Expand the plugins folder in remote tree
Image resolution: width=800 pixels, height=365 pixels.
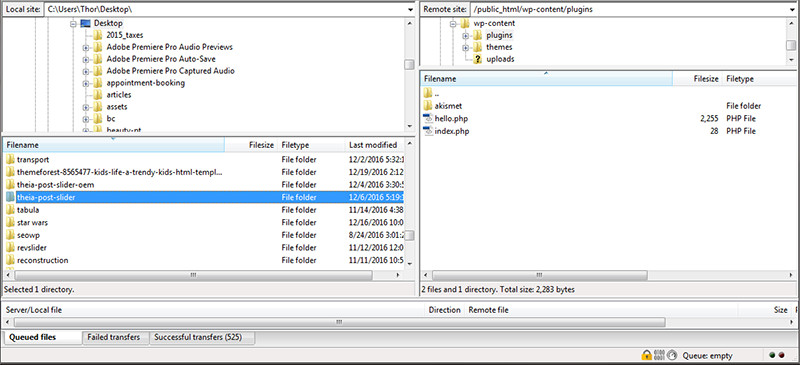[465, 35]
